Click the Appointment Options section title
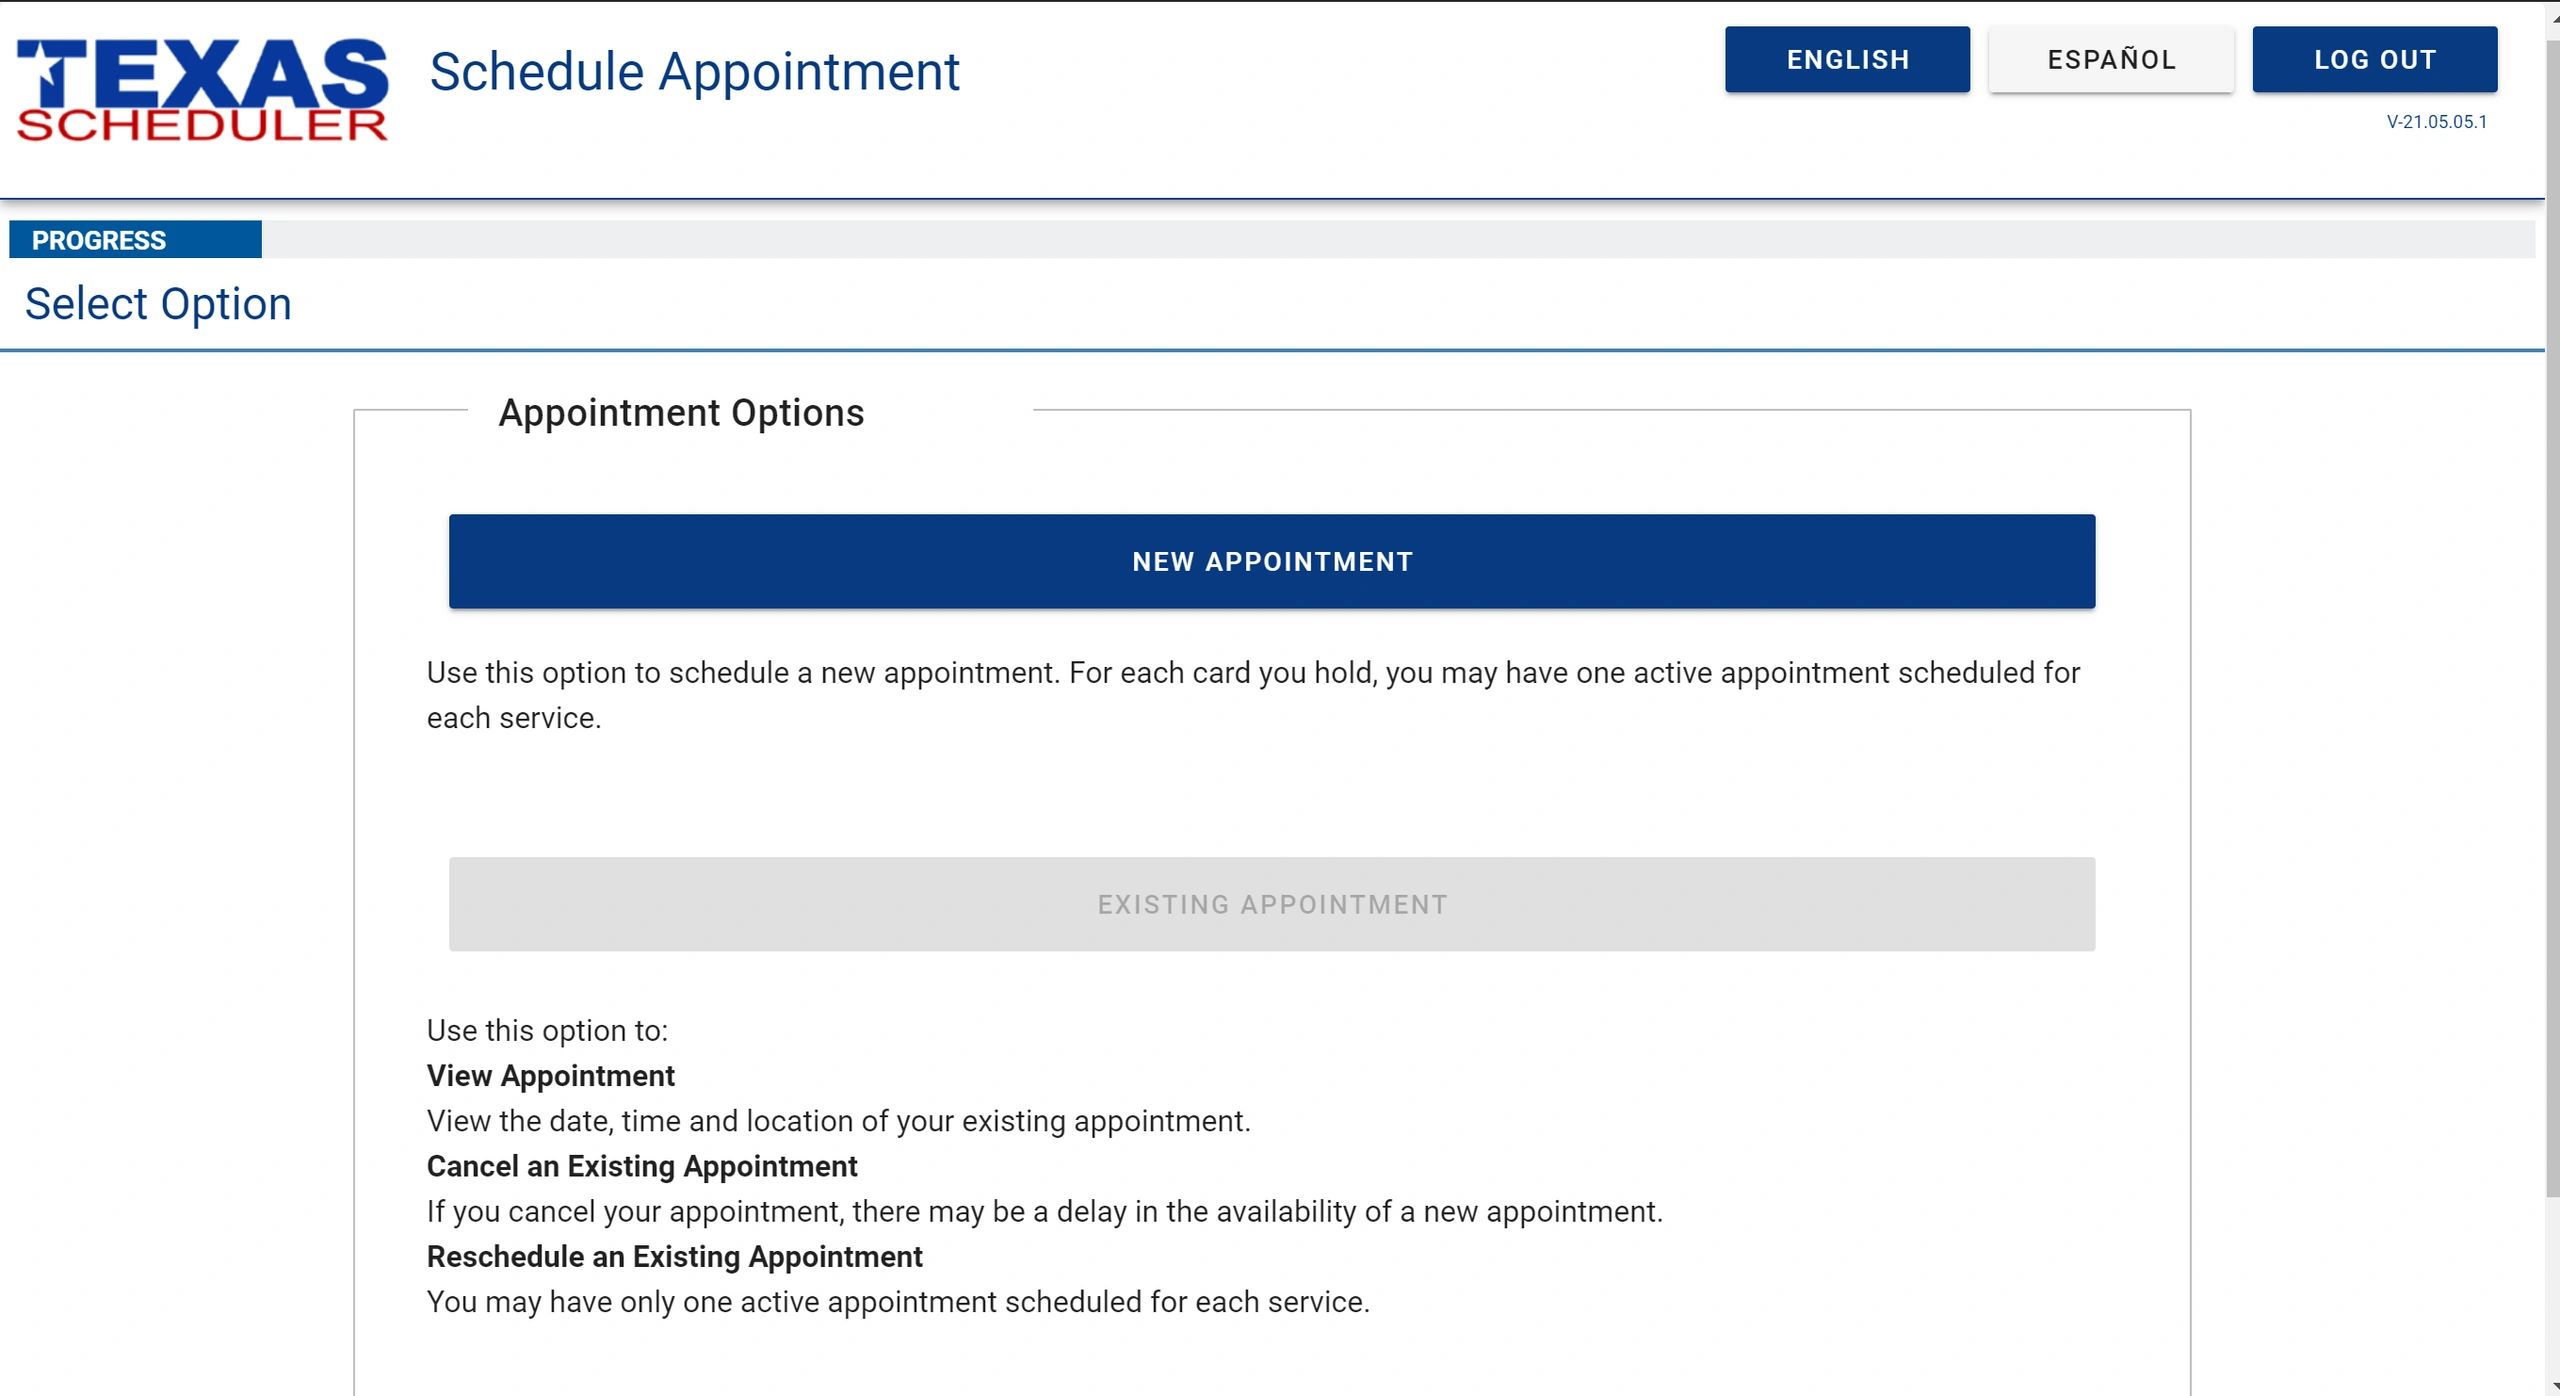This screenshot has height=1396, width=2560. 681,413
